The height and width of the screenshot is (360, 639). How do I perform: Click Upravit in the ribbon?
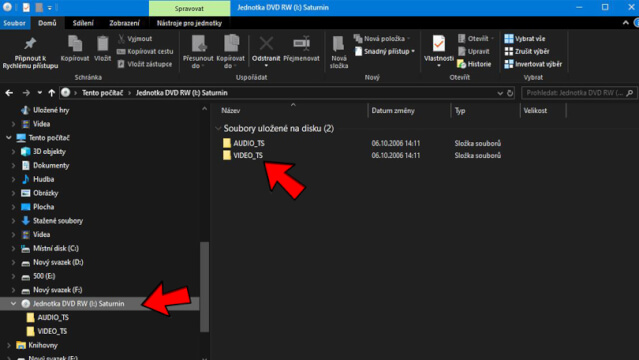474,51
